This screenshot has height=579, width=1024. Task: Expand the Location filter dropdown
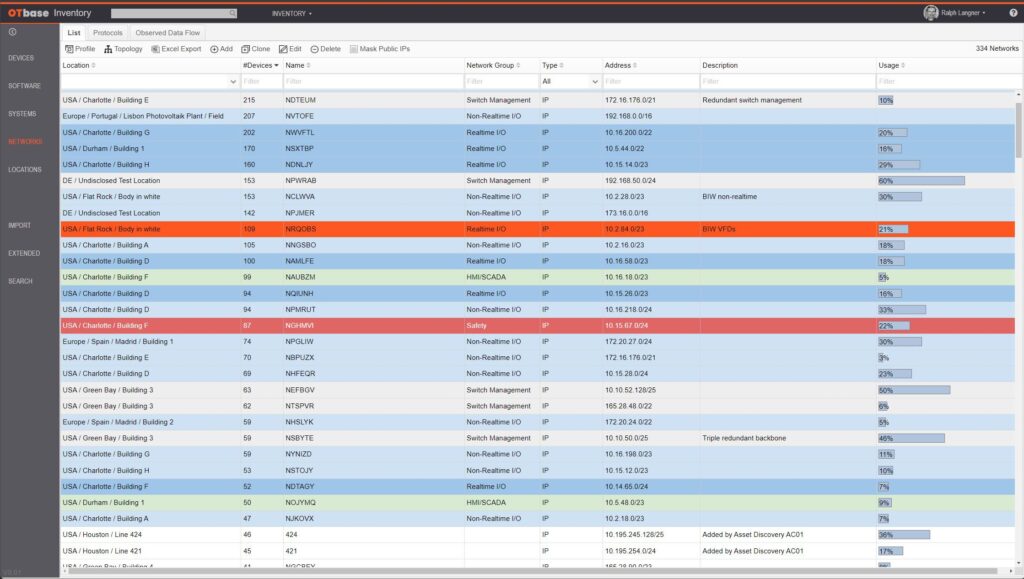coord(231,81)
